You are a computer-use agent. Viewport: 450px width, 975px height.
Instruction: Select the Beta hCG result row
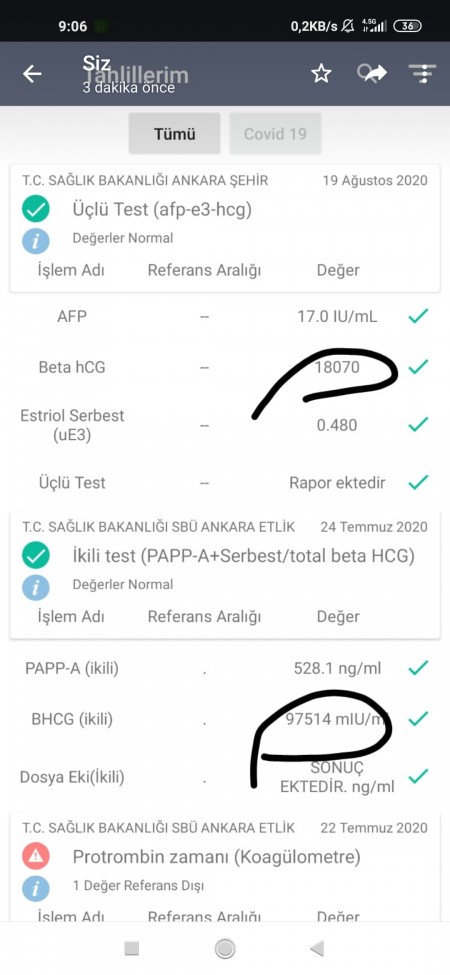tap(225, 367)
